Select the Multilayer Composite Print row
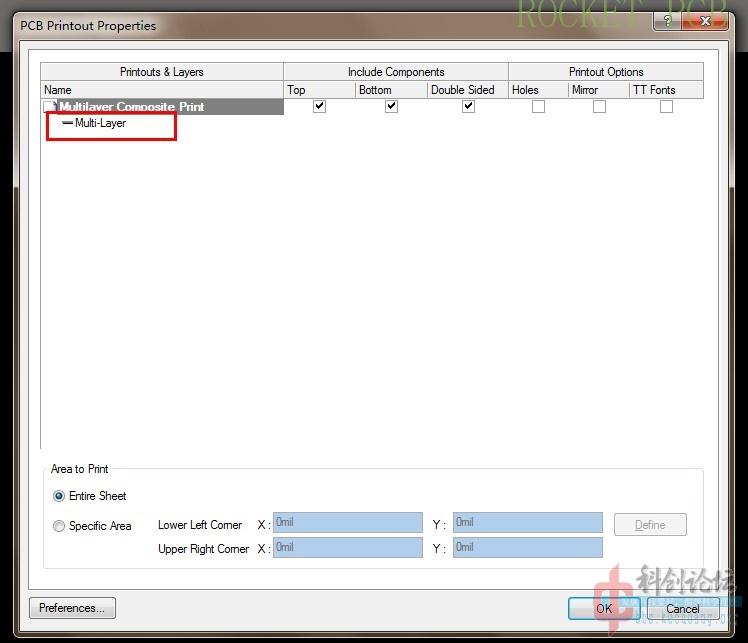Viewport: 748px width, 643px height. 163,106
